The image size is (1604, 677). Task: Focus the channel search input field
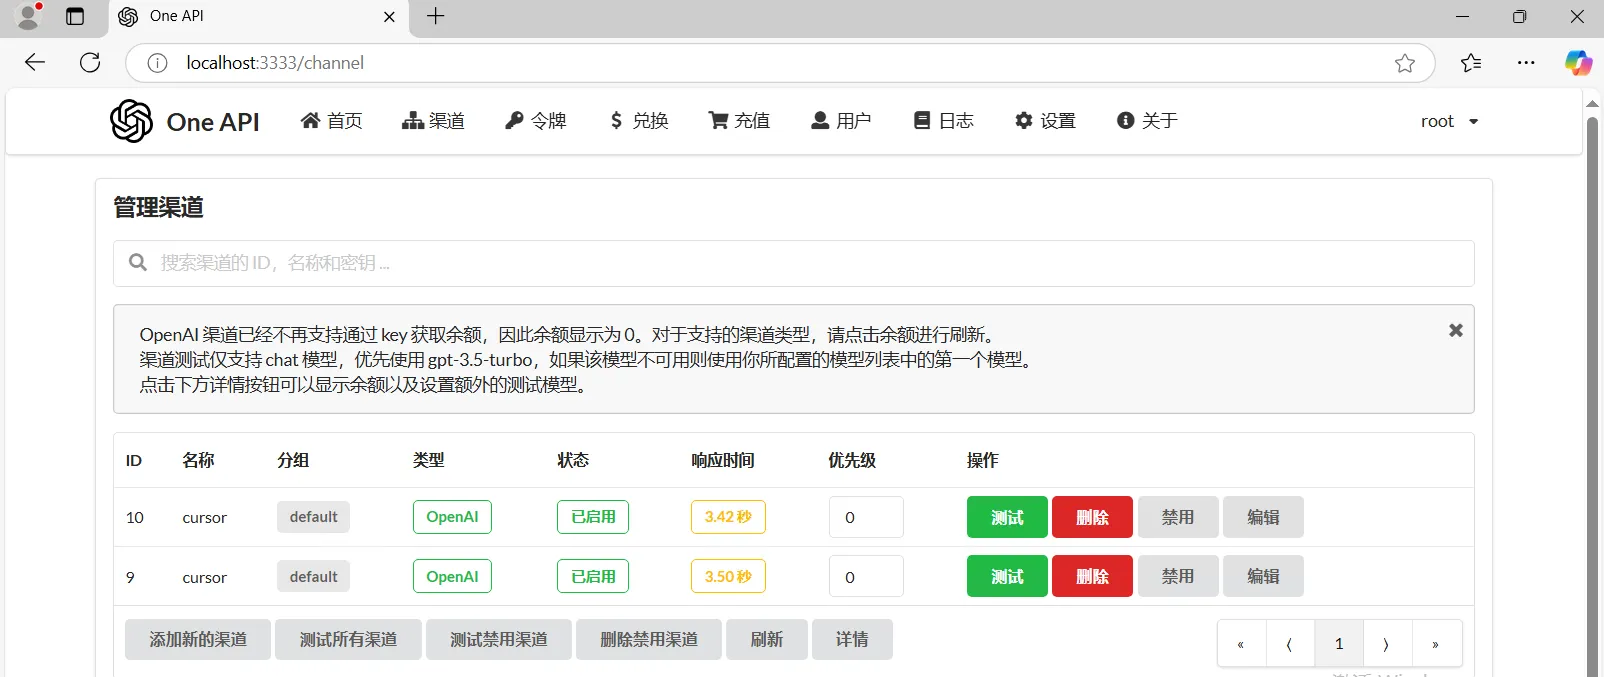point(793,263)
